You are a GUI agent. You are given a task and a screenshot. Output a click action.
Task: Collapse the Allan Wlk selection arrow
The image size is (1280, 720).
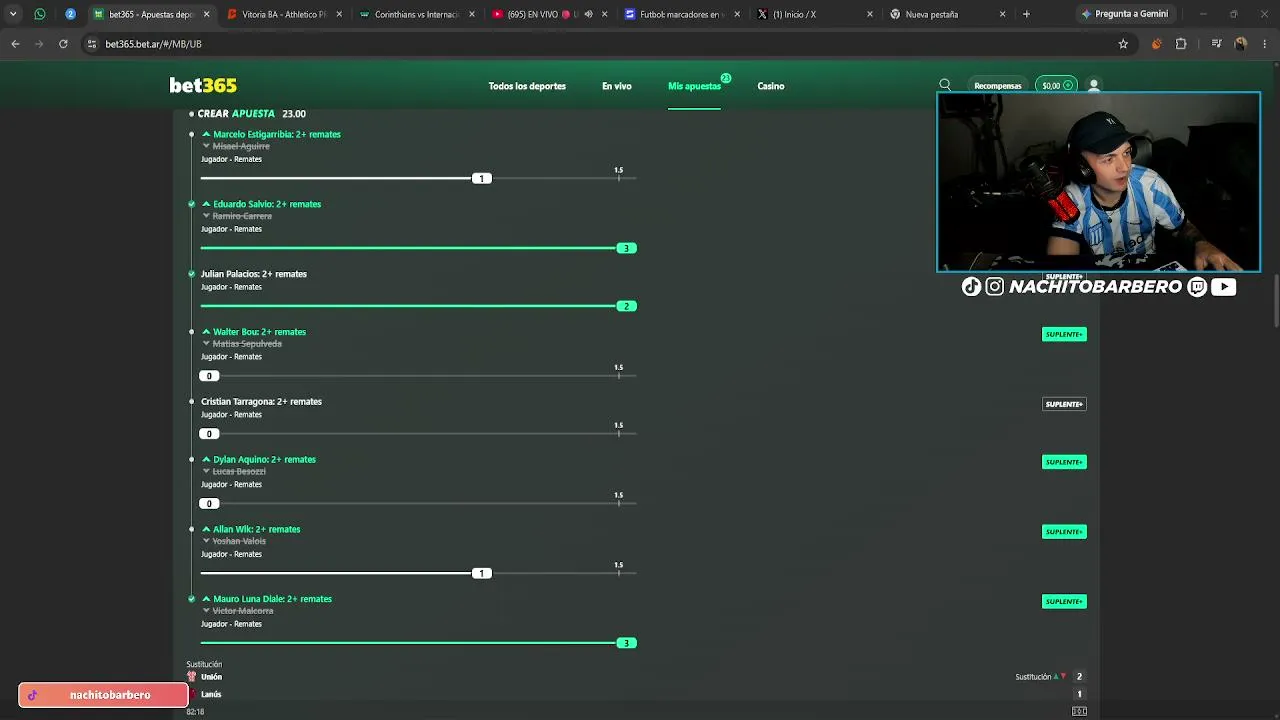click(x=206, y=530)
